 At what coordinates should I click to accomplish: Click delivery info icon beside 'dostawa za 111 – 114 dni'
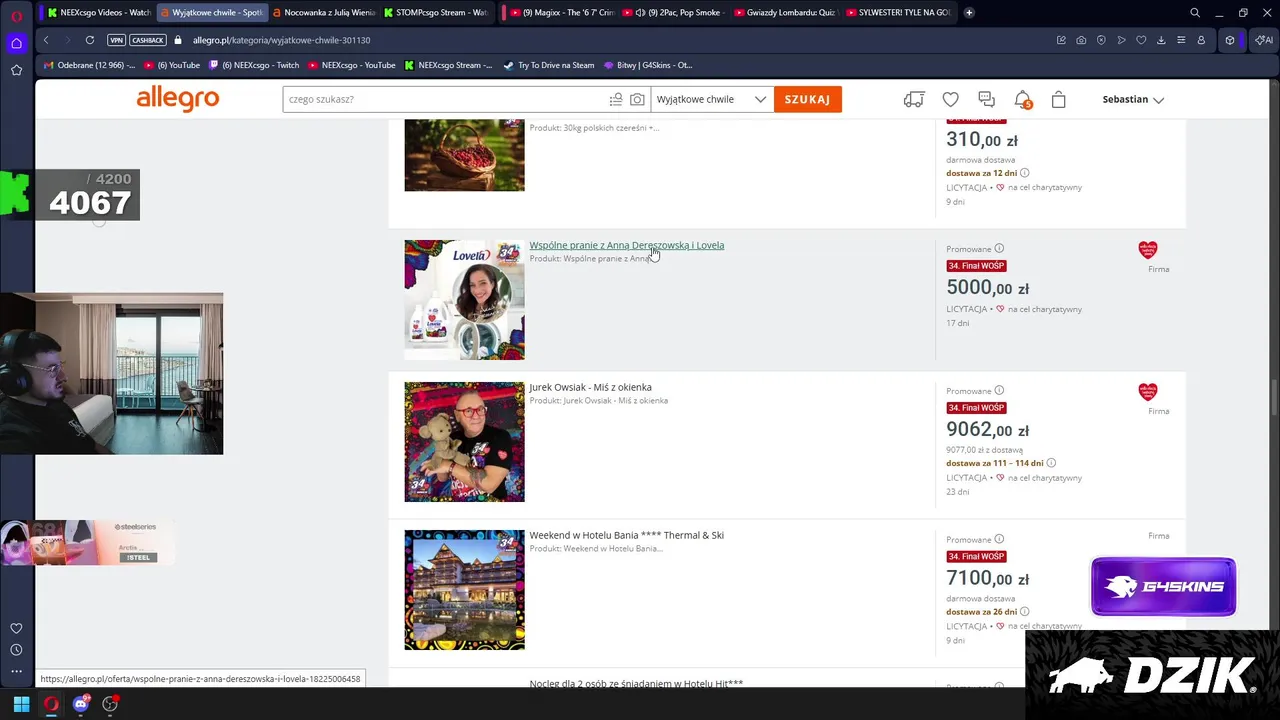1051,463
